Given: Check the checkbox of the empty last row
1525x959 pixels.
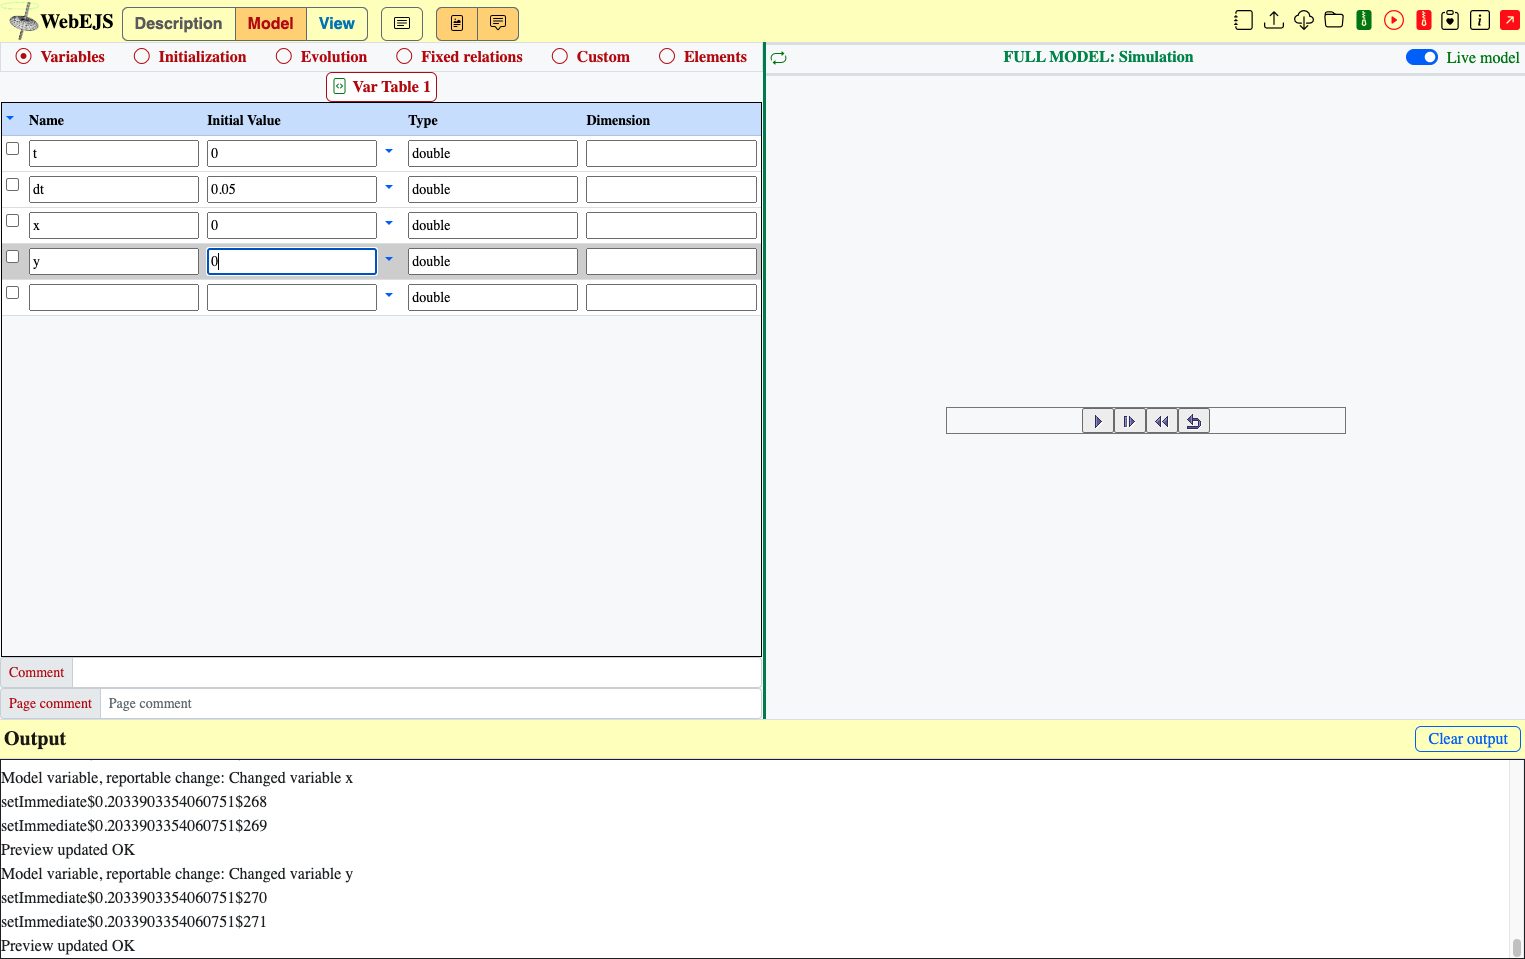Looking at the screenshot, I should (13, 293).
